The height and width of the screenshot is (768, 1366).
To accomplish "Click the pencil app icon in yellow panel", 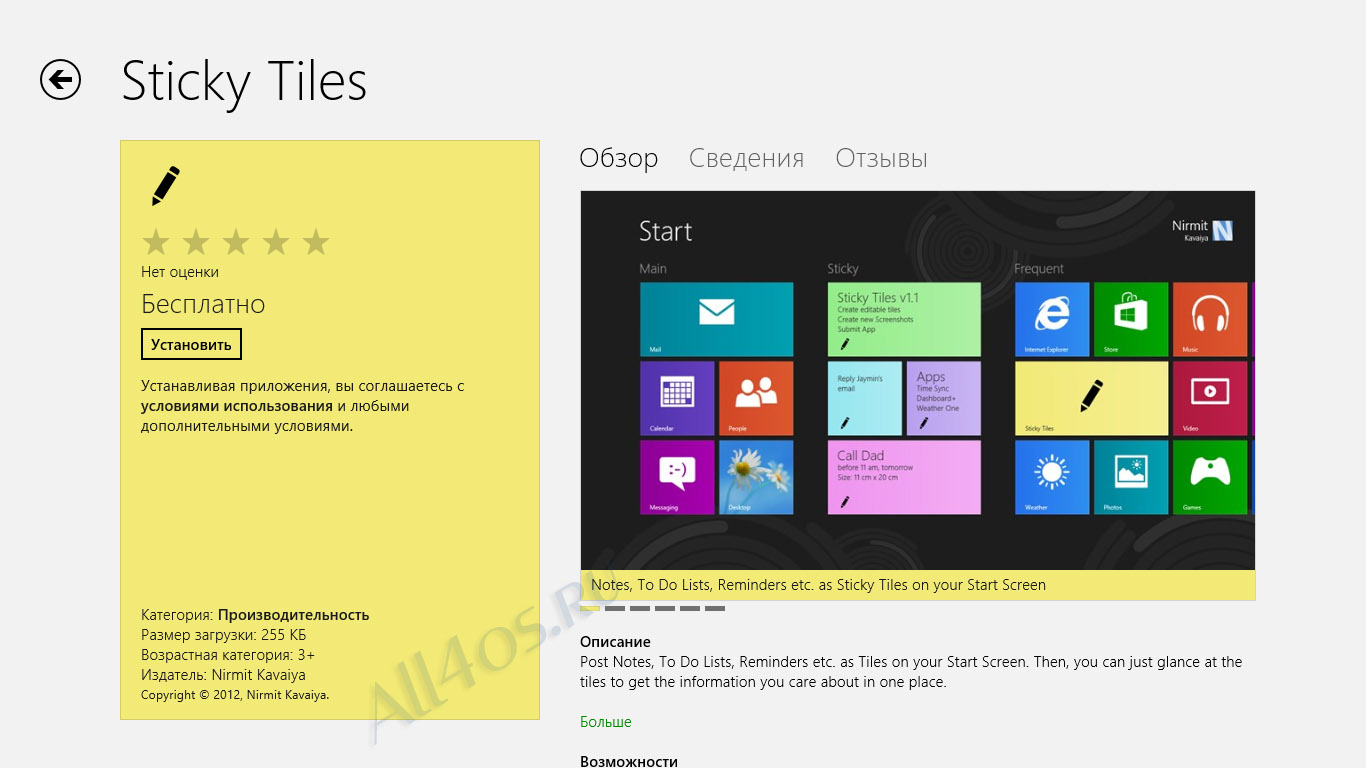I will click(166, 187).
